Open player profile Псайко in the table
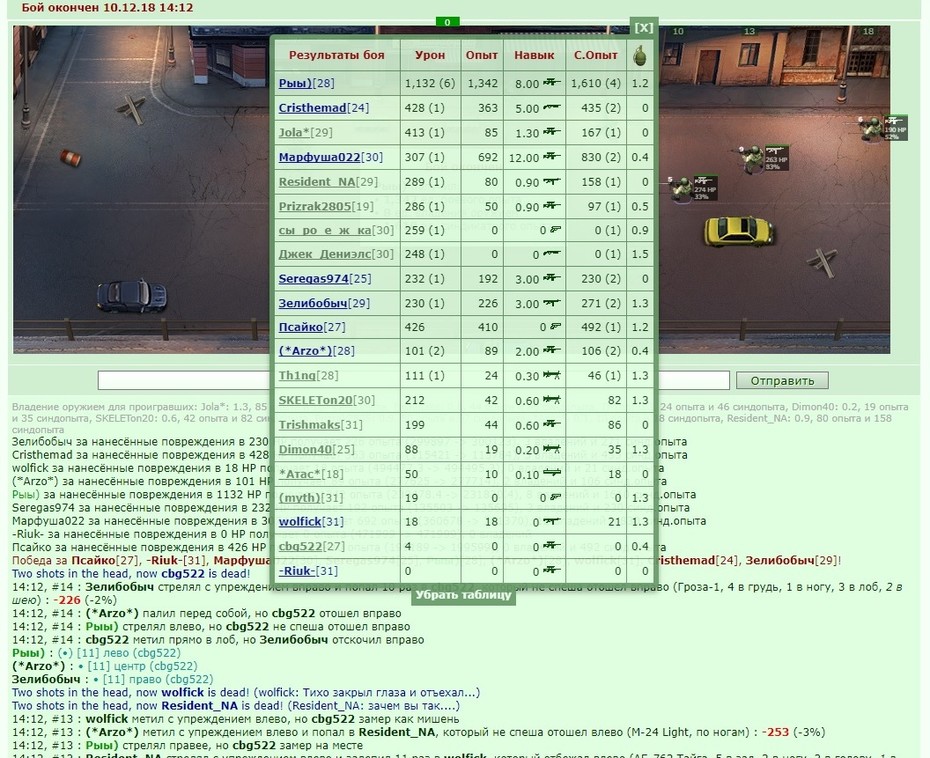The height and width of the screenshot is (758, 930). coord(301,327)
